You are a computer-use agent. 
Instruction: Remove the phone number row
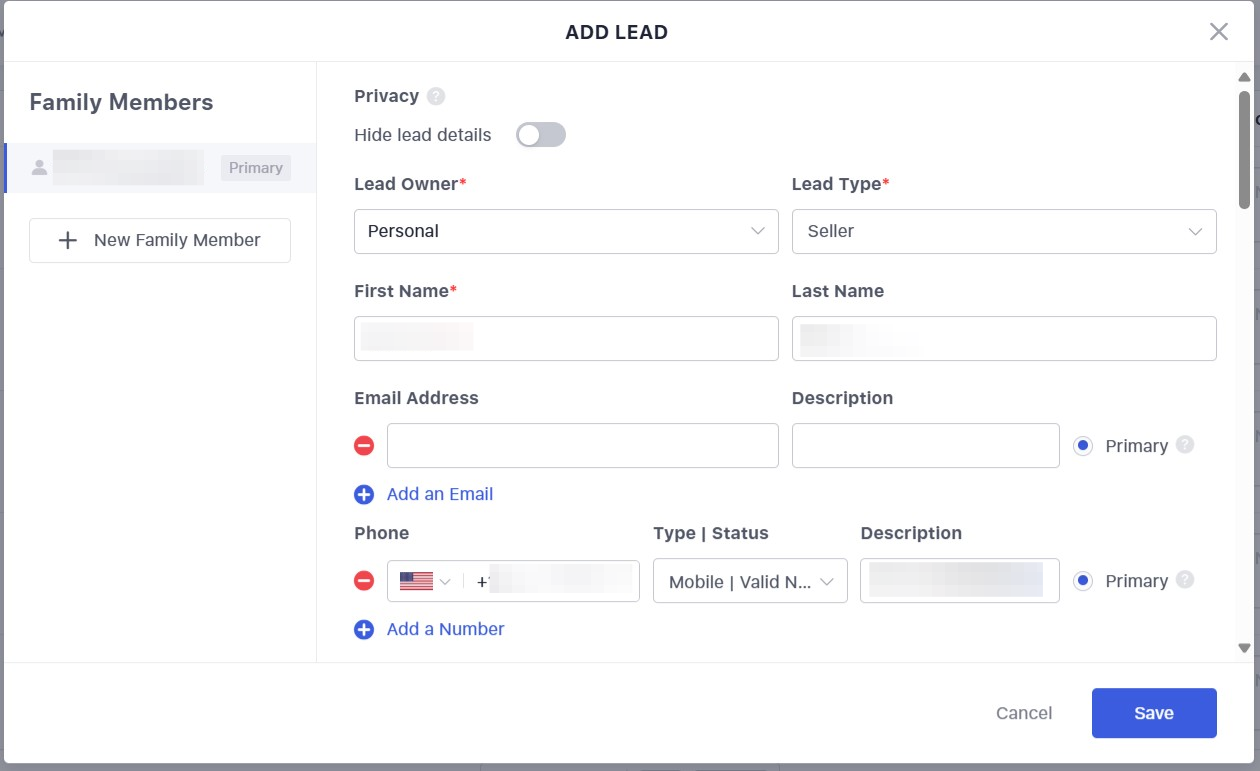364,581
